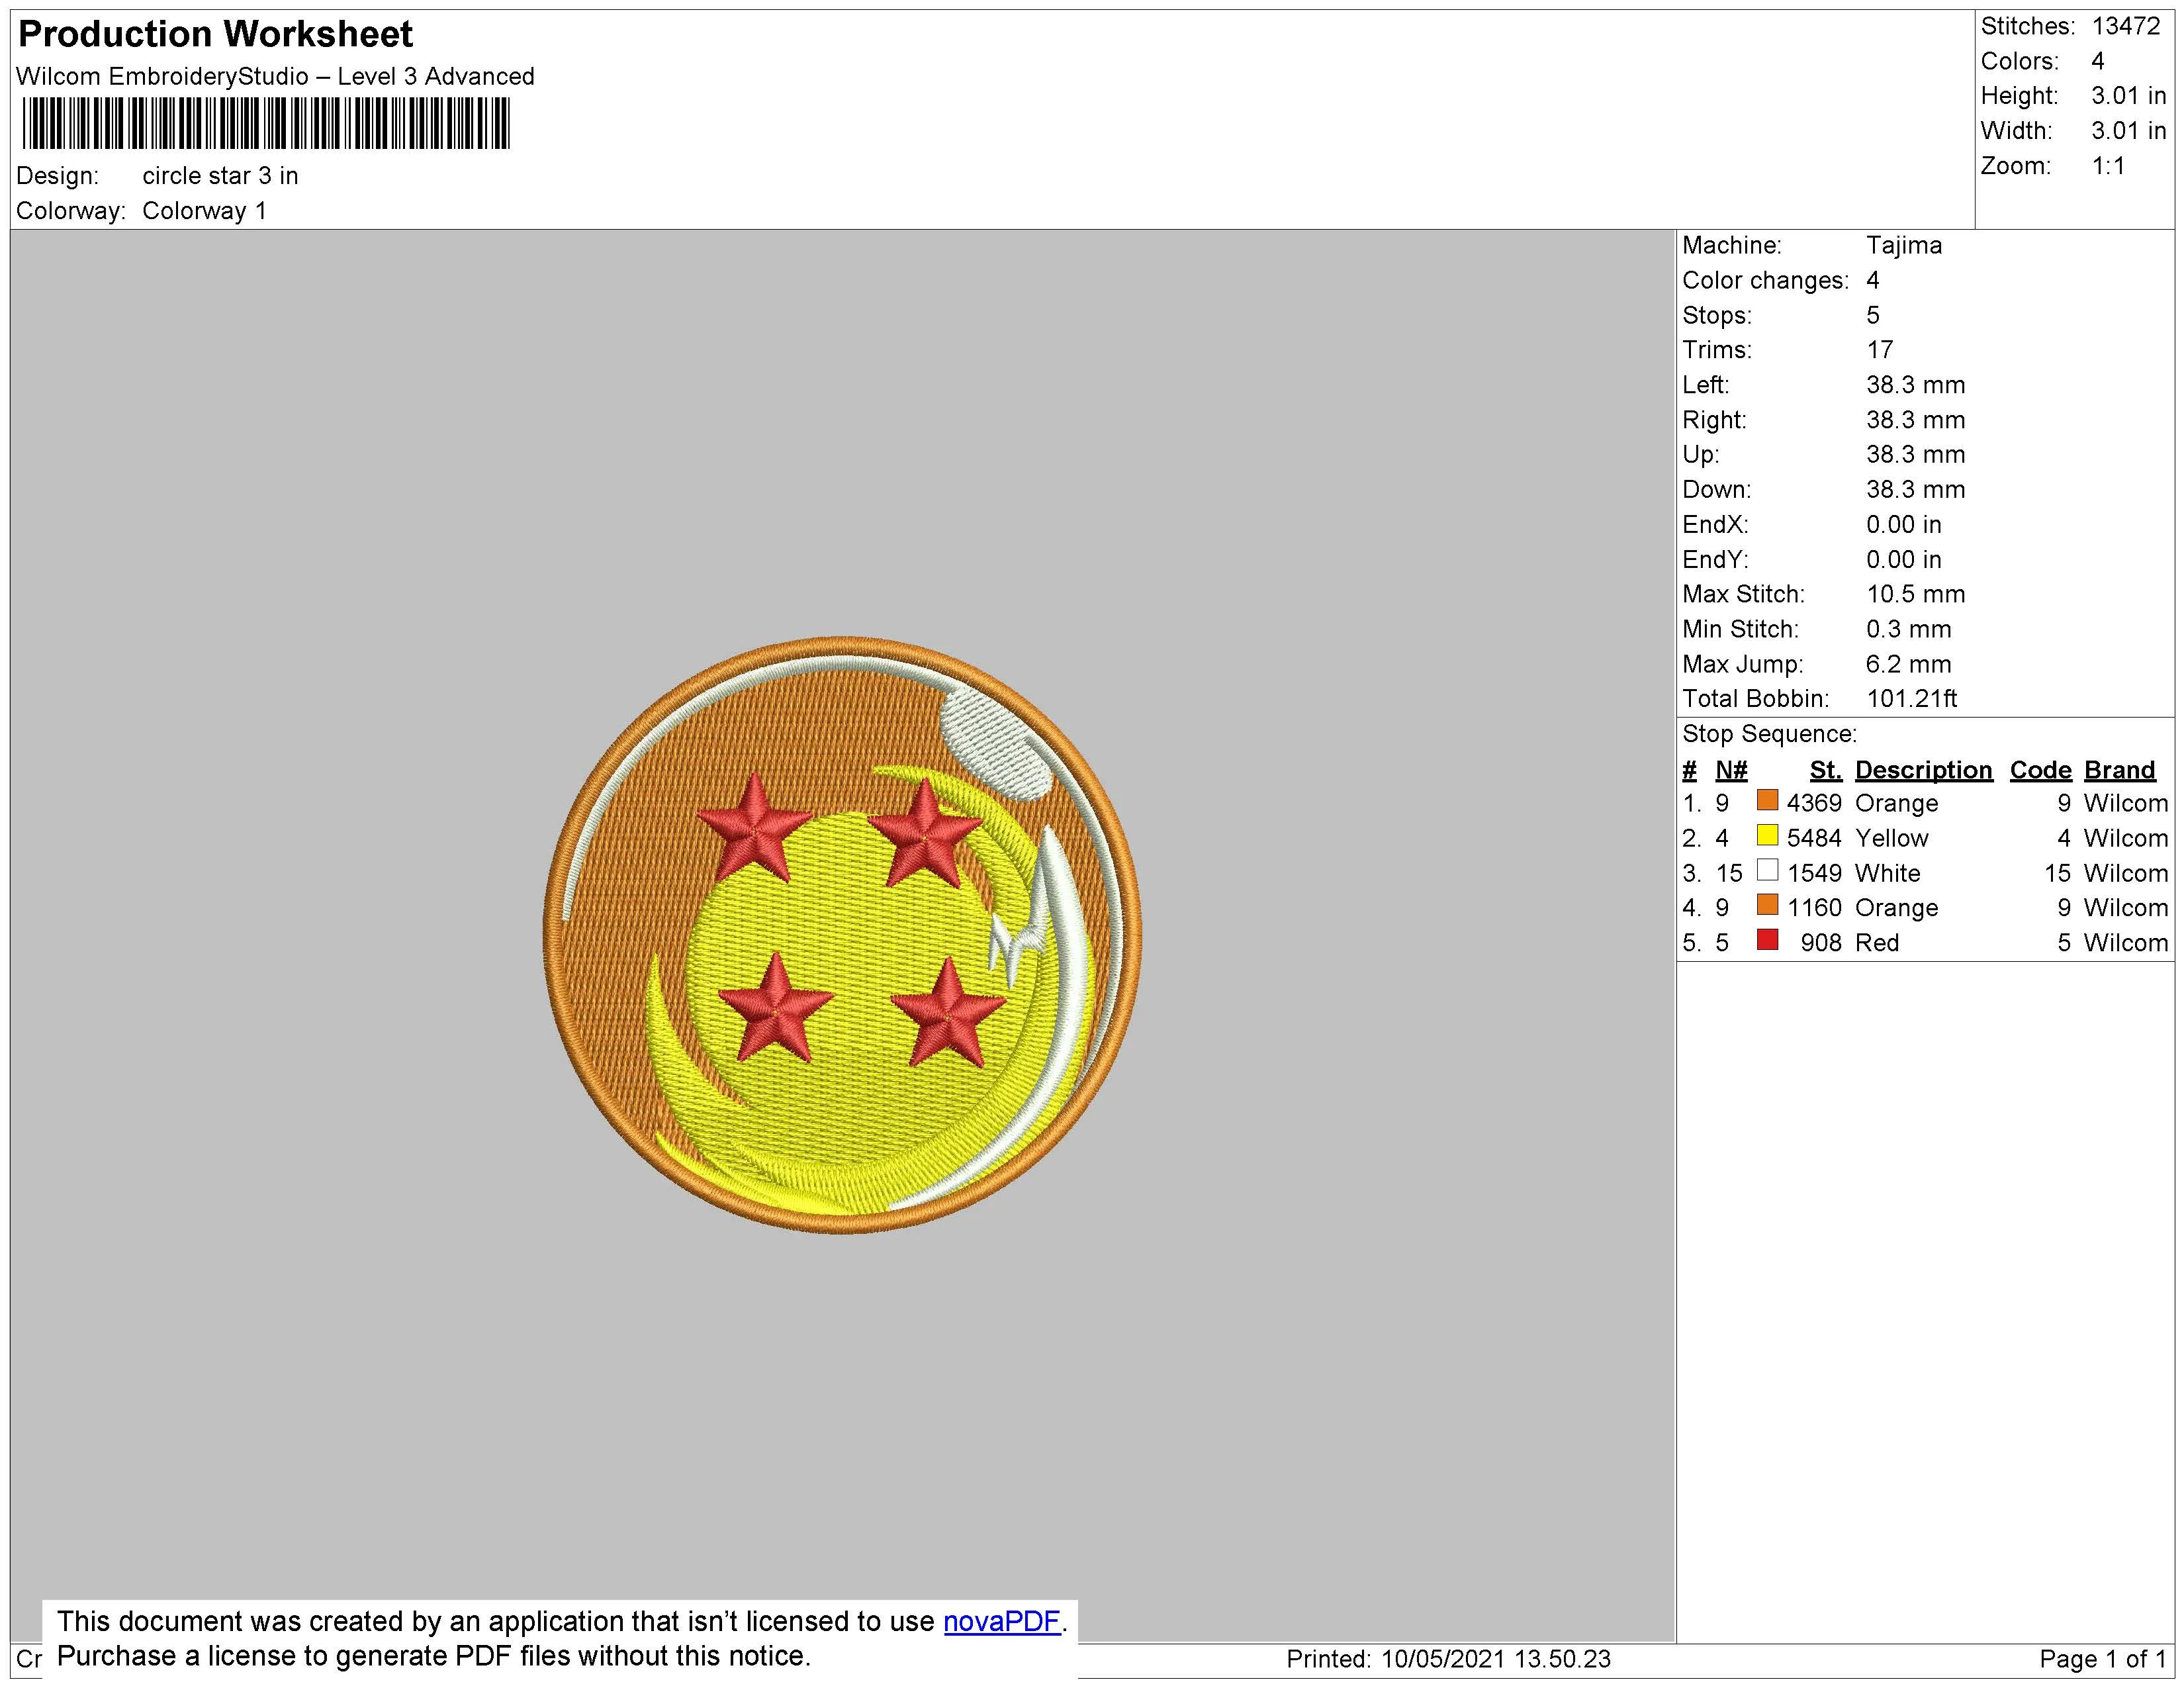Click the 'Brand' column header

(x=2119, y=770)
